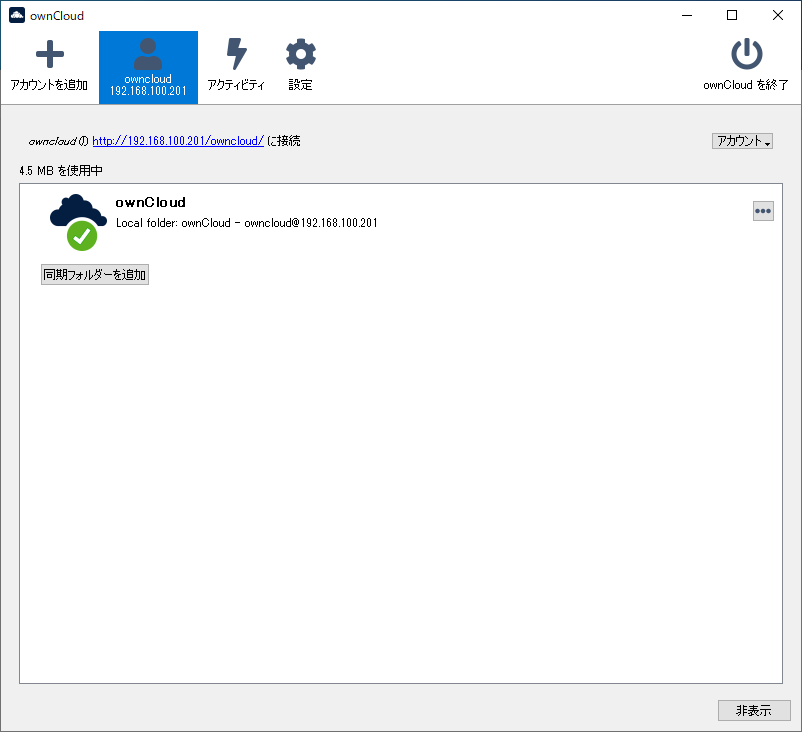Select the owncloud 192.168.100.201 account tab
Viewport: 802px width, 732px height.
[x=148, y=68]
